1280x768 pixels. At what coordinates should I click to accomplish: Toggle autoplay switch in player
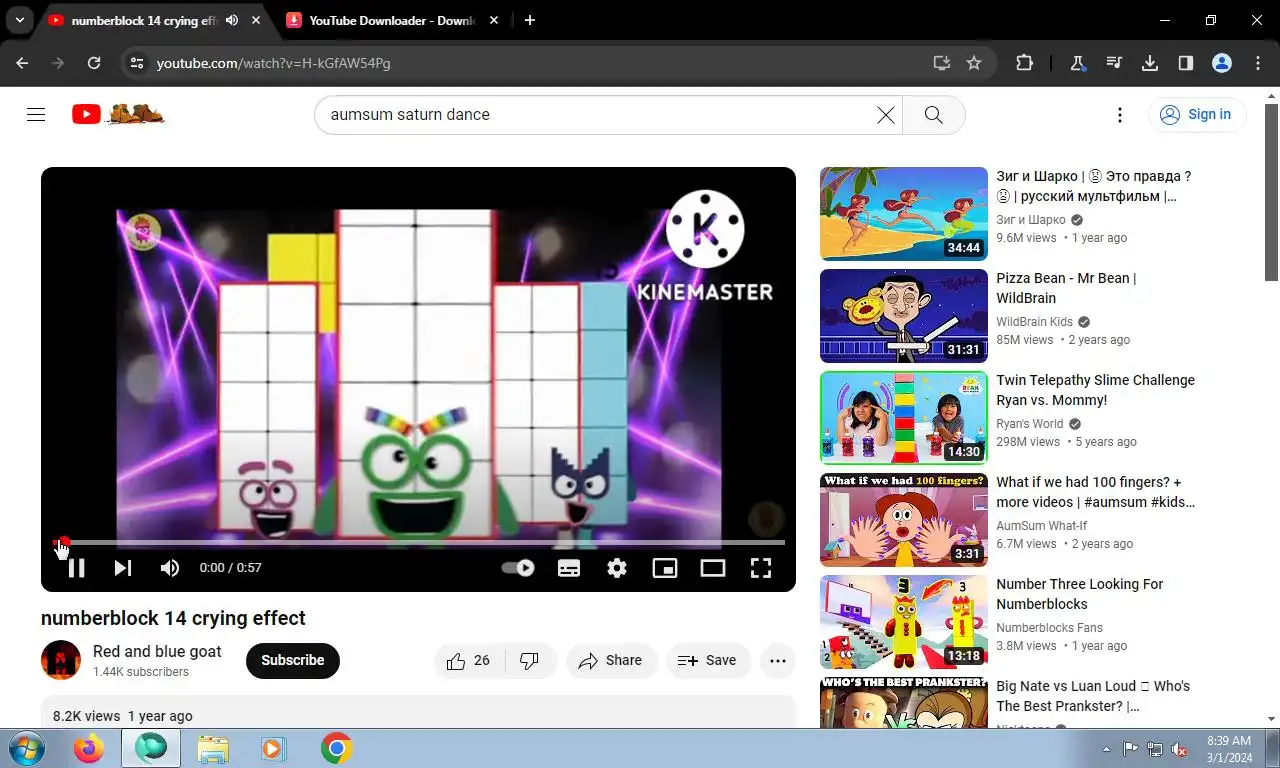pos(518,568)
